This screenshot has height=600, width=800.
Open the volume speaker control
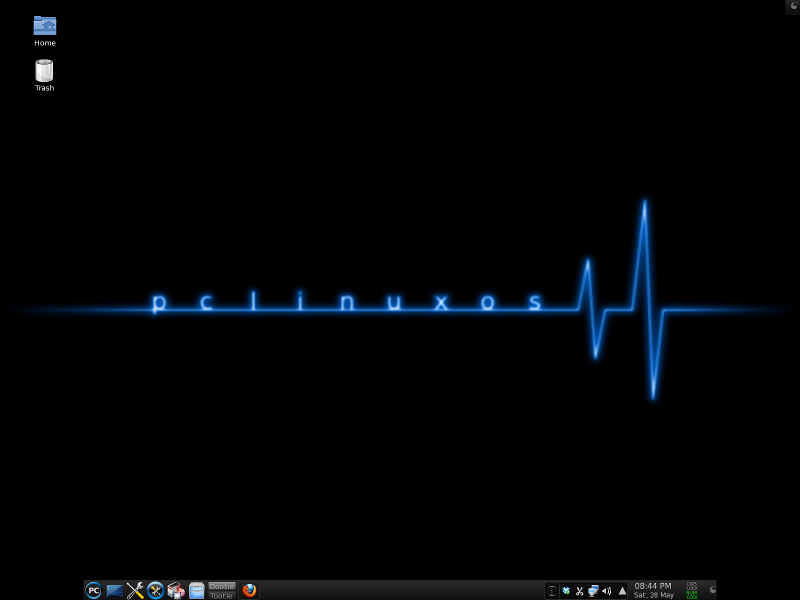click(x=607, y=591)
